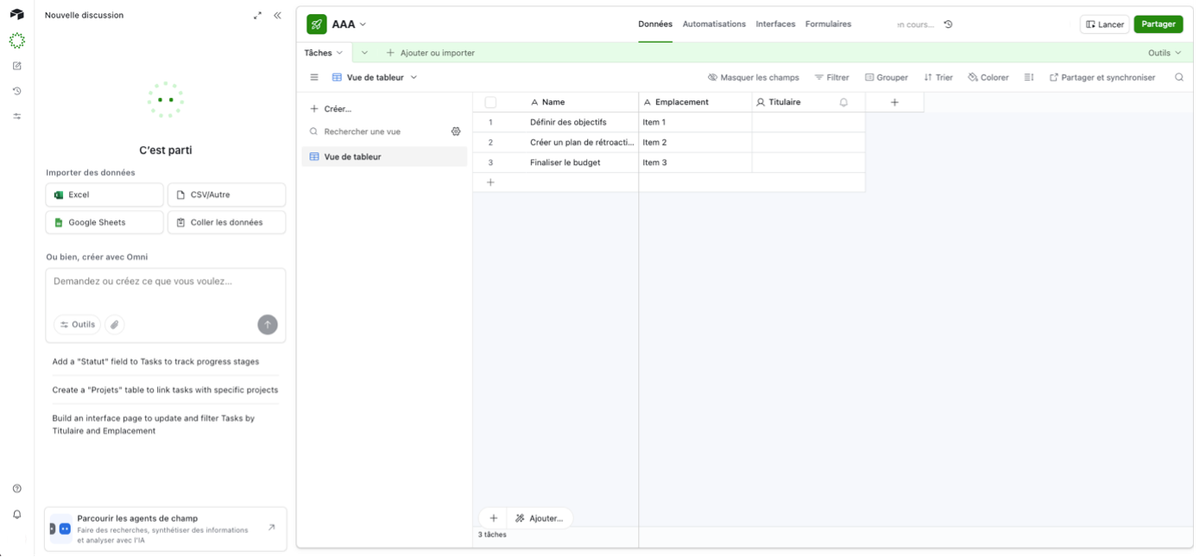Click the search magnifier in view toolbar
1200x559 pixels.
[x=1179, y=77]
